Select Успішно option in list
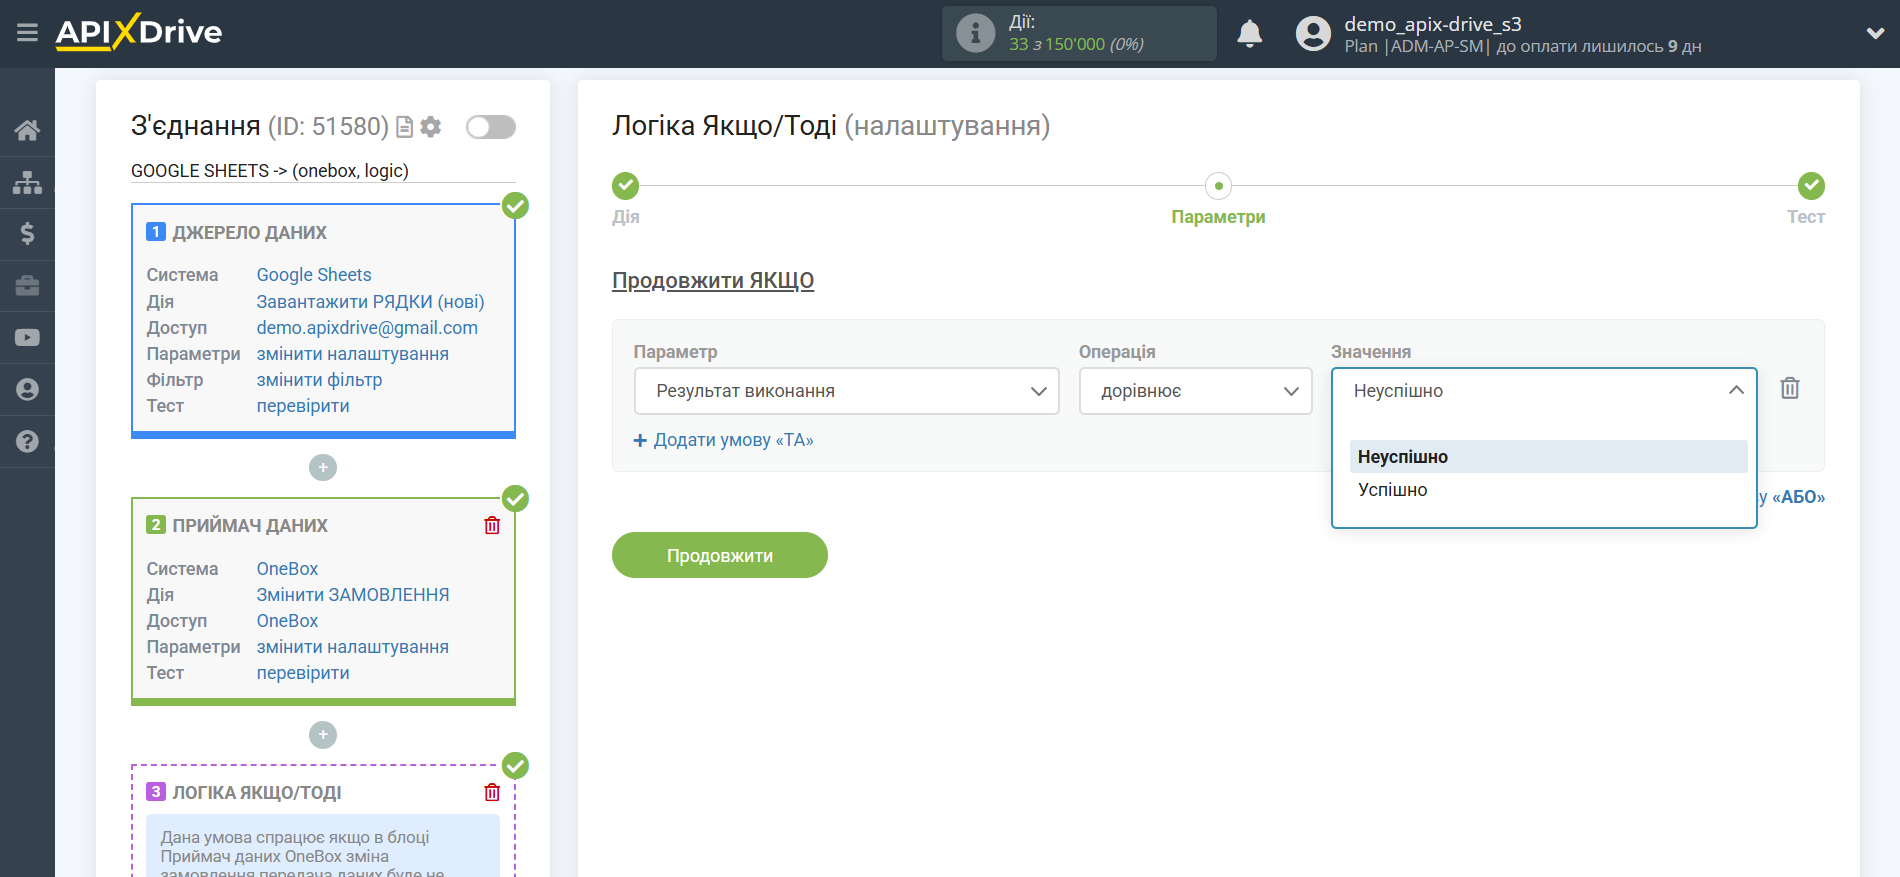Viewport: 1900px width, 877px height. tap(1548, 490)
